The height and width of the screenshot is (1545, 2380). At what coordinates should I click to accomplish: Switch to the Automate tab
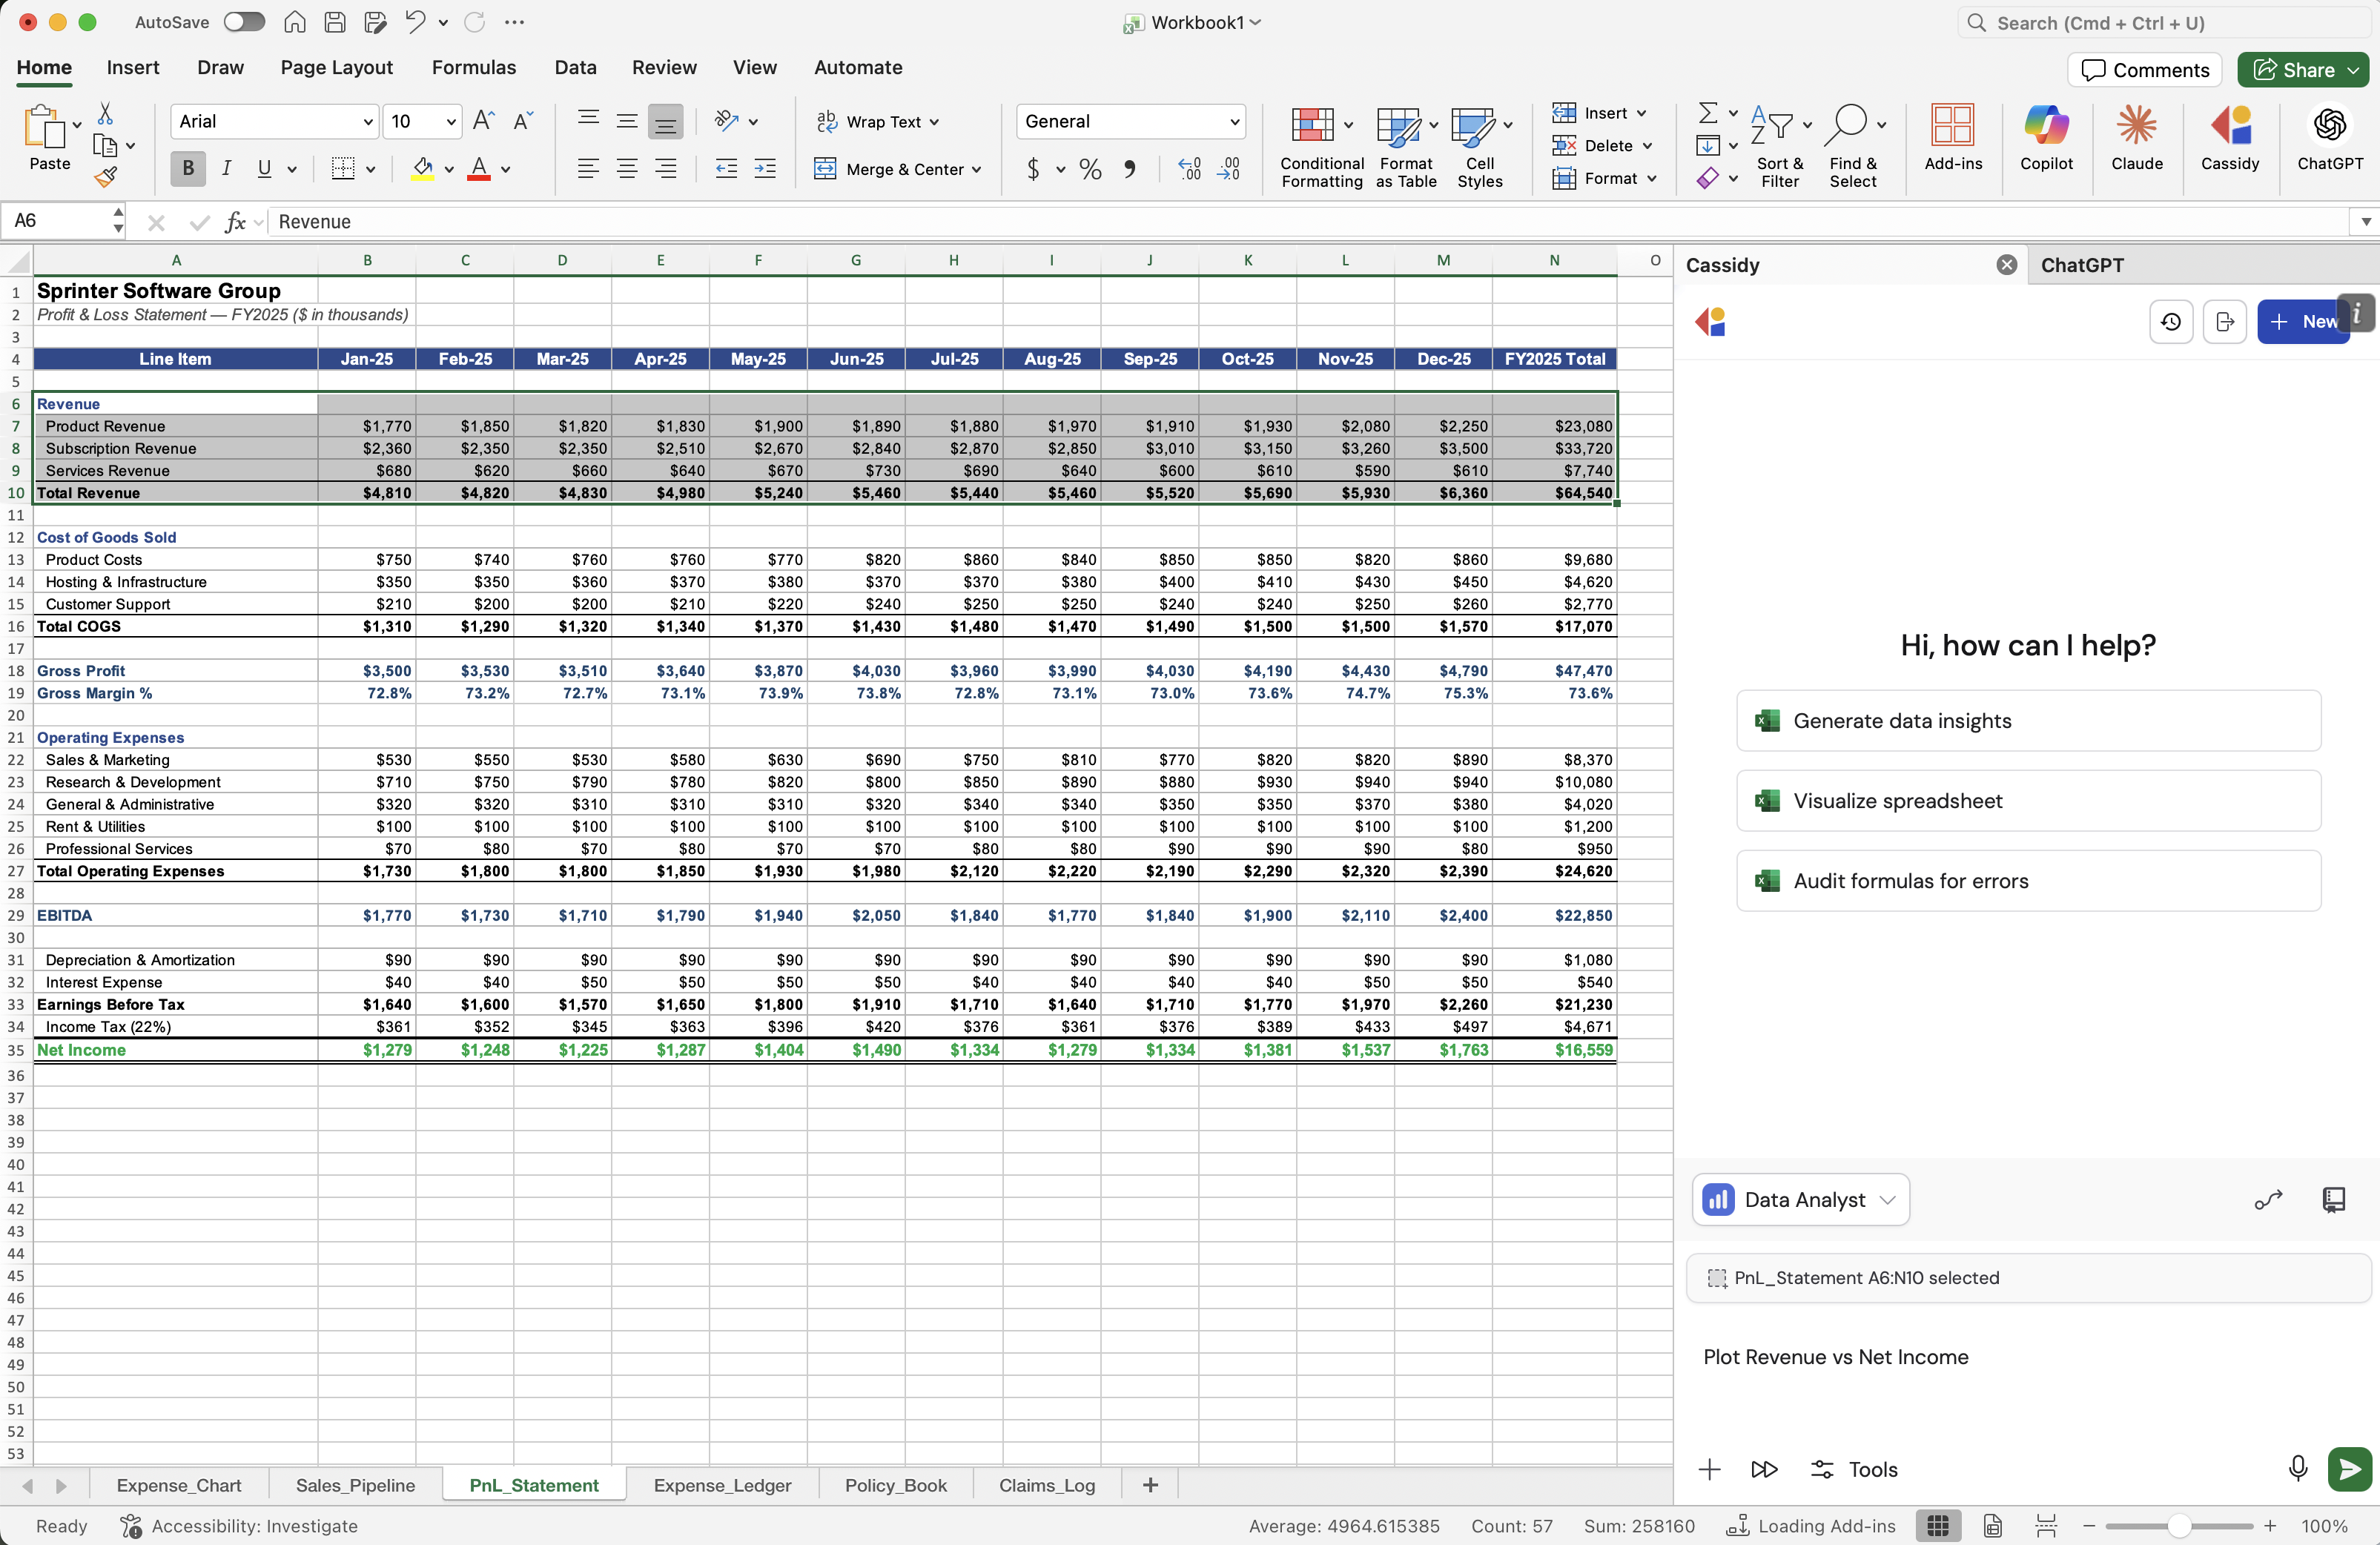[x=857, y=67]
